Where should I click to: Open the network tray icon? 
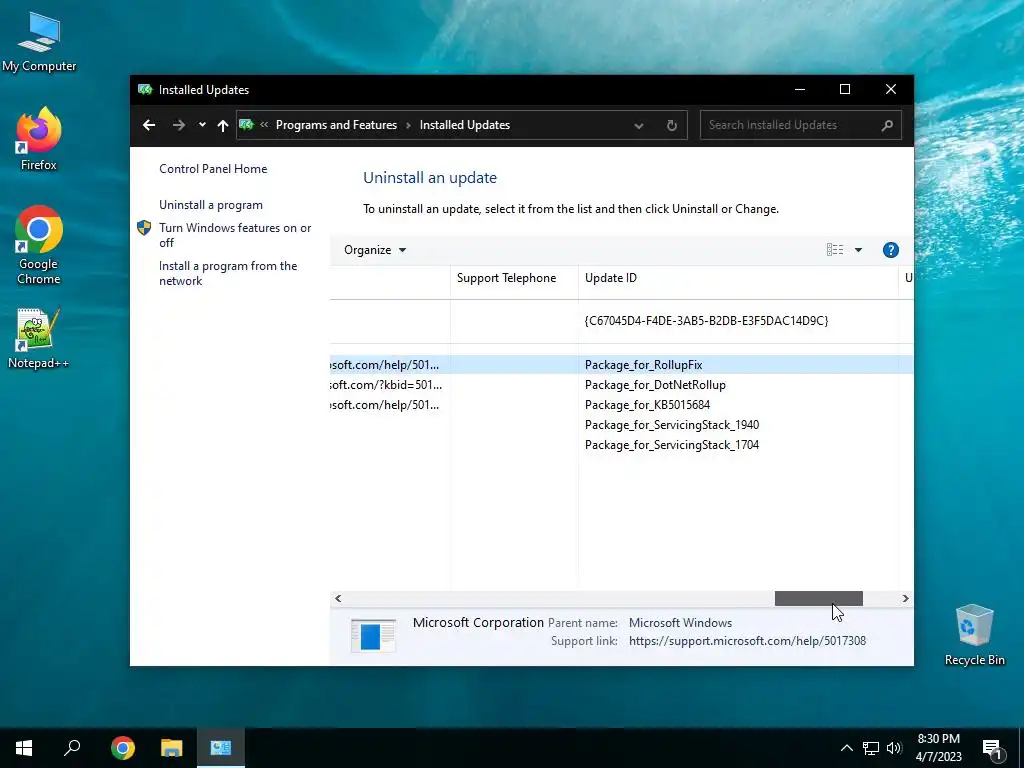pos(871,748)
